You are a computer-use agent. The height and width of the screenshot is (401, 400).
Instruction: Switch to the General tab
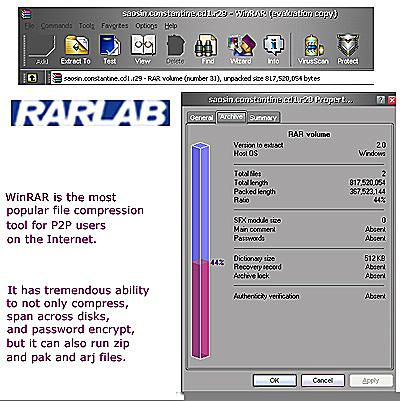(x=201, y=117)
